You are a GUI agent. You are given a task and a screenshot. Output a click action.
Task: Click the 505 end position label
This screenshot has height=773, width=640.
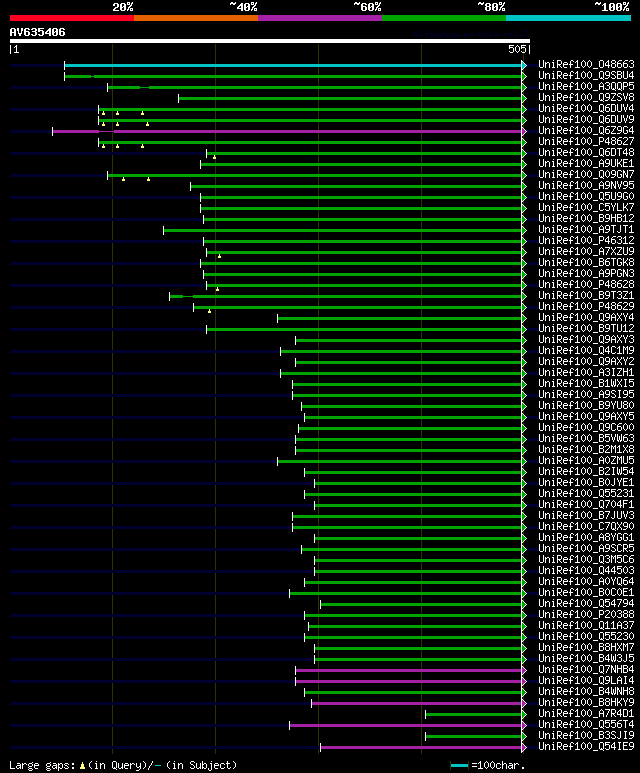coord(517,49)
